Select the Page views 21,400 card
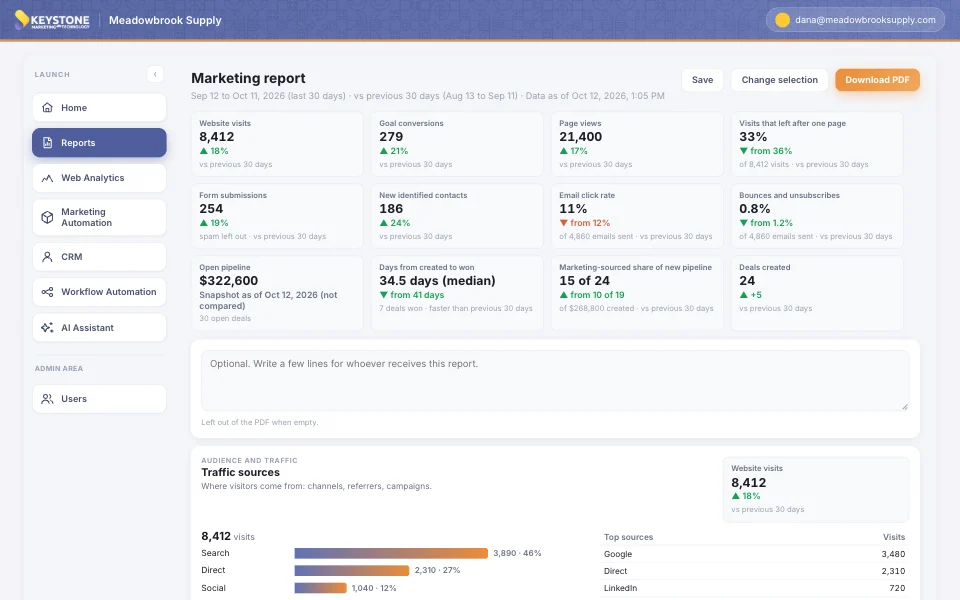 coord(637,144)
